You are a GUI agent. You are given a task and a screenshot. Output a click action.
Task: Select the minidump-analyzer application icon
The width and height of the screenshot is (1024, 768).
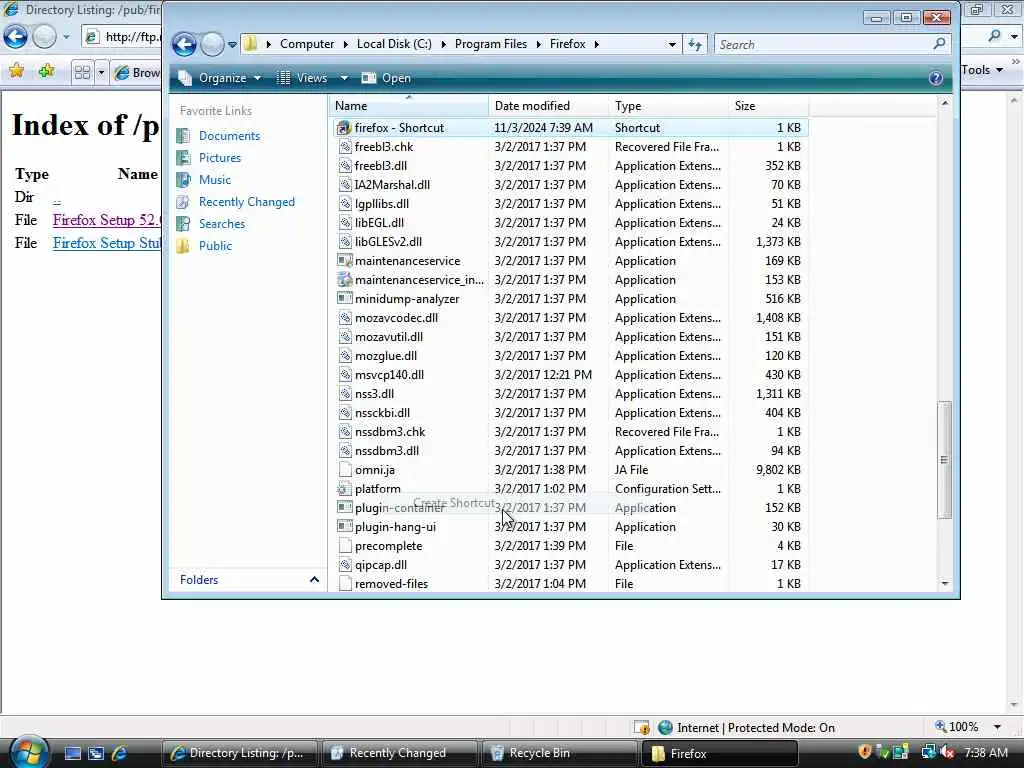(345, 298)
